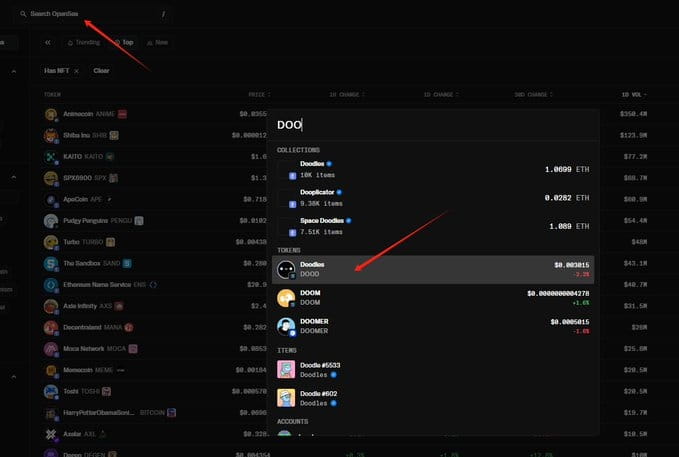
Task: Click the DOOMER token avatar icon
Action: tap(286, 327)
